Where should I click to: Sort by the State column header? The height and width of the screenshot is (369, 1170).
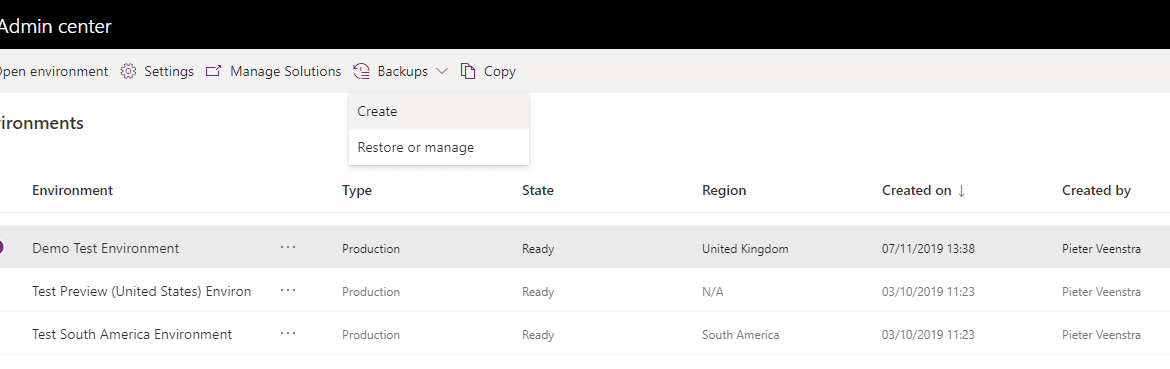tap(538, 190)
